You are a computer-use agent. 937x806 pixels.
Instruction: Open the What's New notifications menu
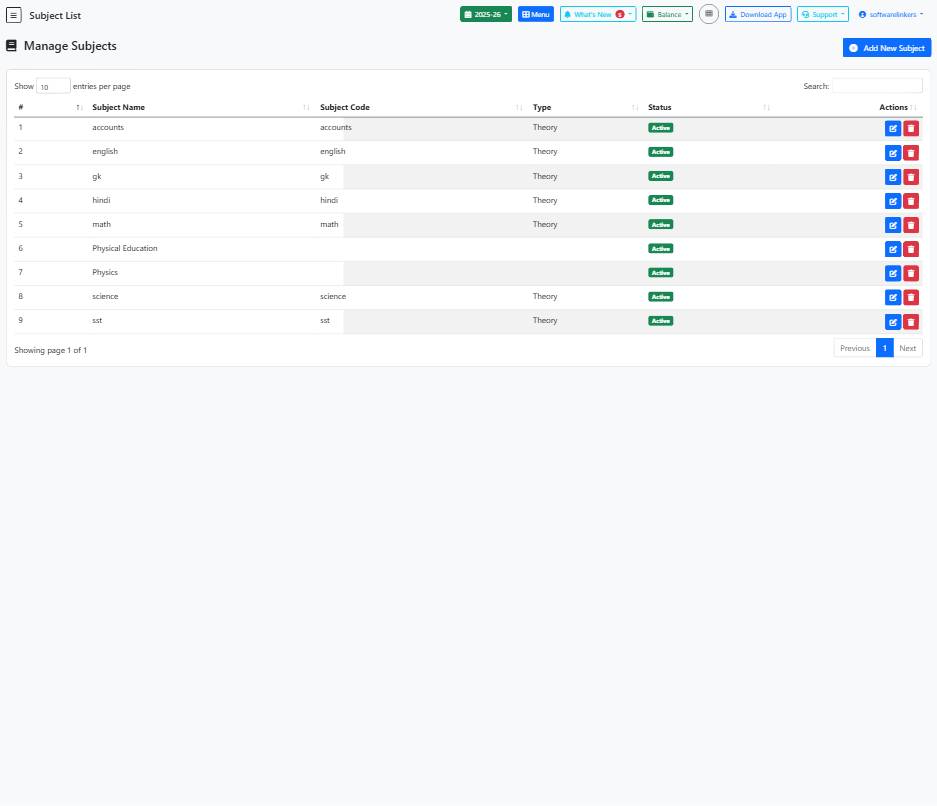[x=597, y=14]
